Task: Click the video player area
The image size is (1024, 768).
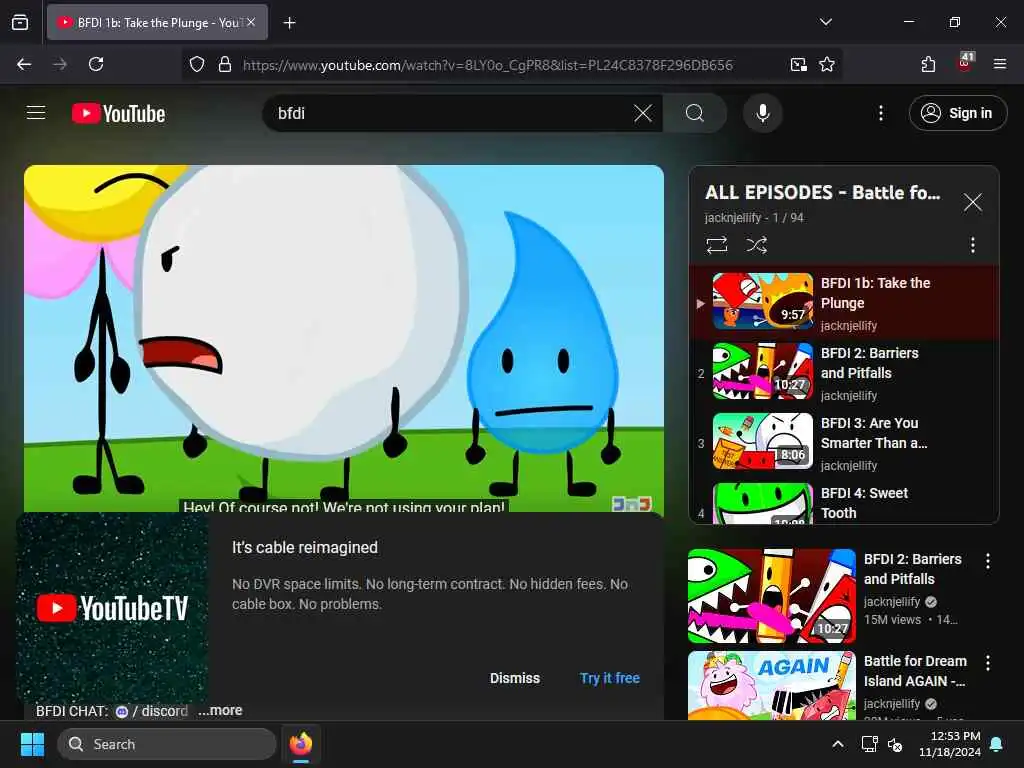Action: click(x=344, y=338)
